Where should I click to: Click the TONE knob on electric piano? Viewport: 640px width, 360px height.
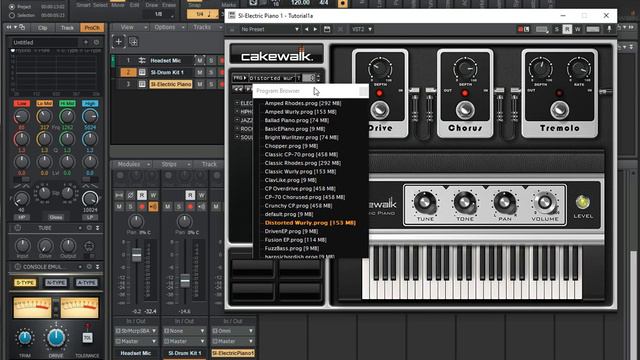464,202
